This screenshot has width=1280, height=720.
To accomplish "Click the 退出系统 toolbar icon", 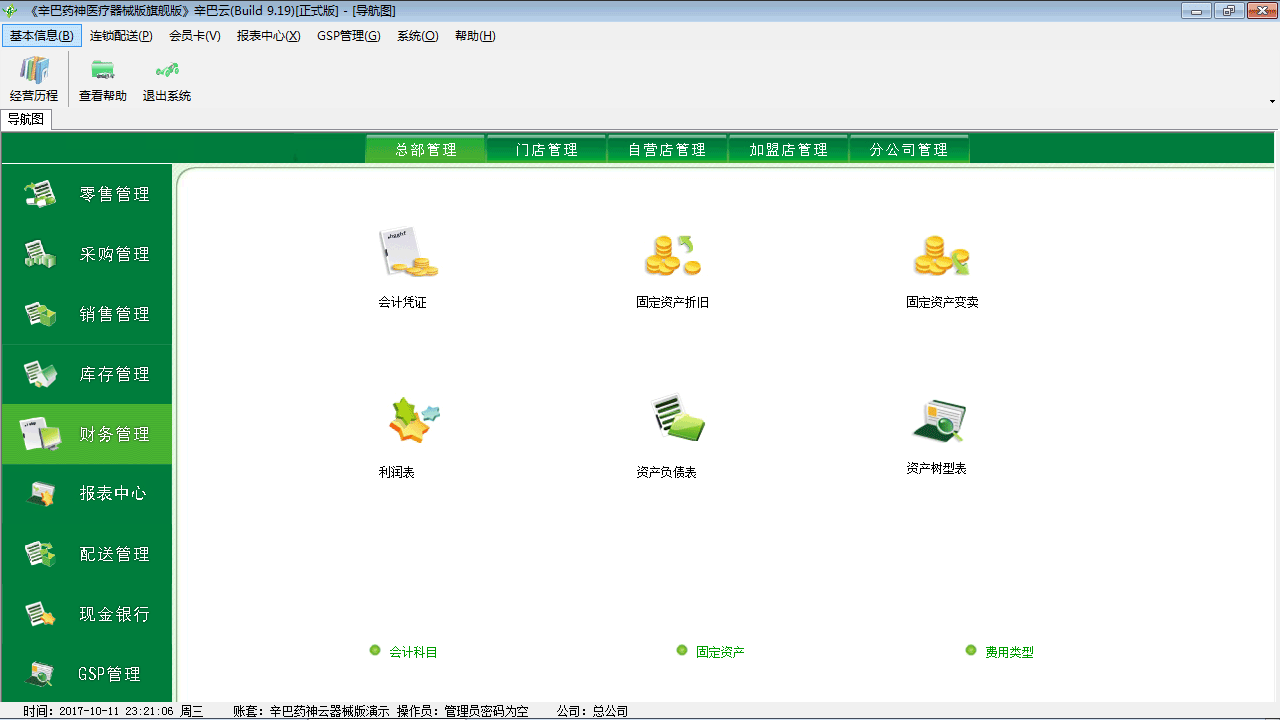I will (x=167, y=70).
